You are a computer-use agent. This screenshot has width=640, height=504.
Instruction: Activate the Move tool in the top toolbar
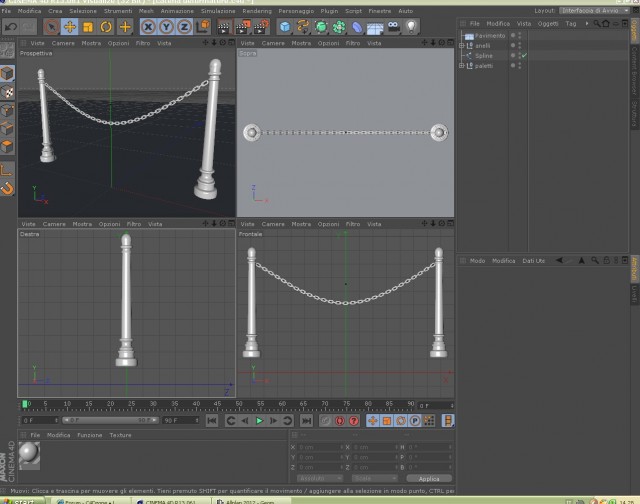(x=70, y=27)
